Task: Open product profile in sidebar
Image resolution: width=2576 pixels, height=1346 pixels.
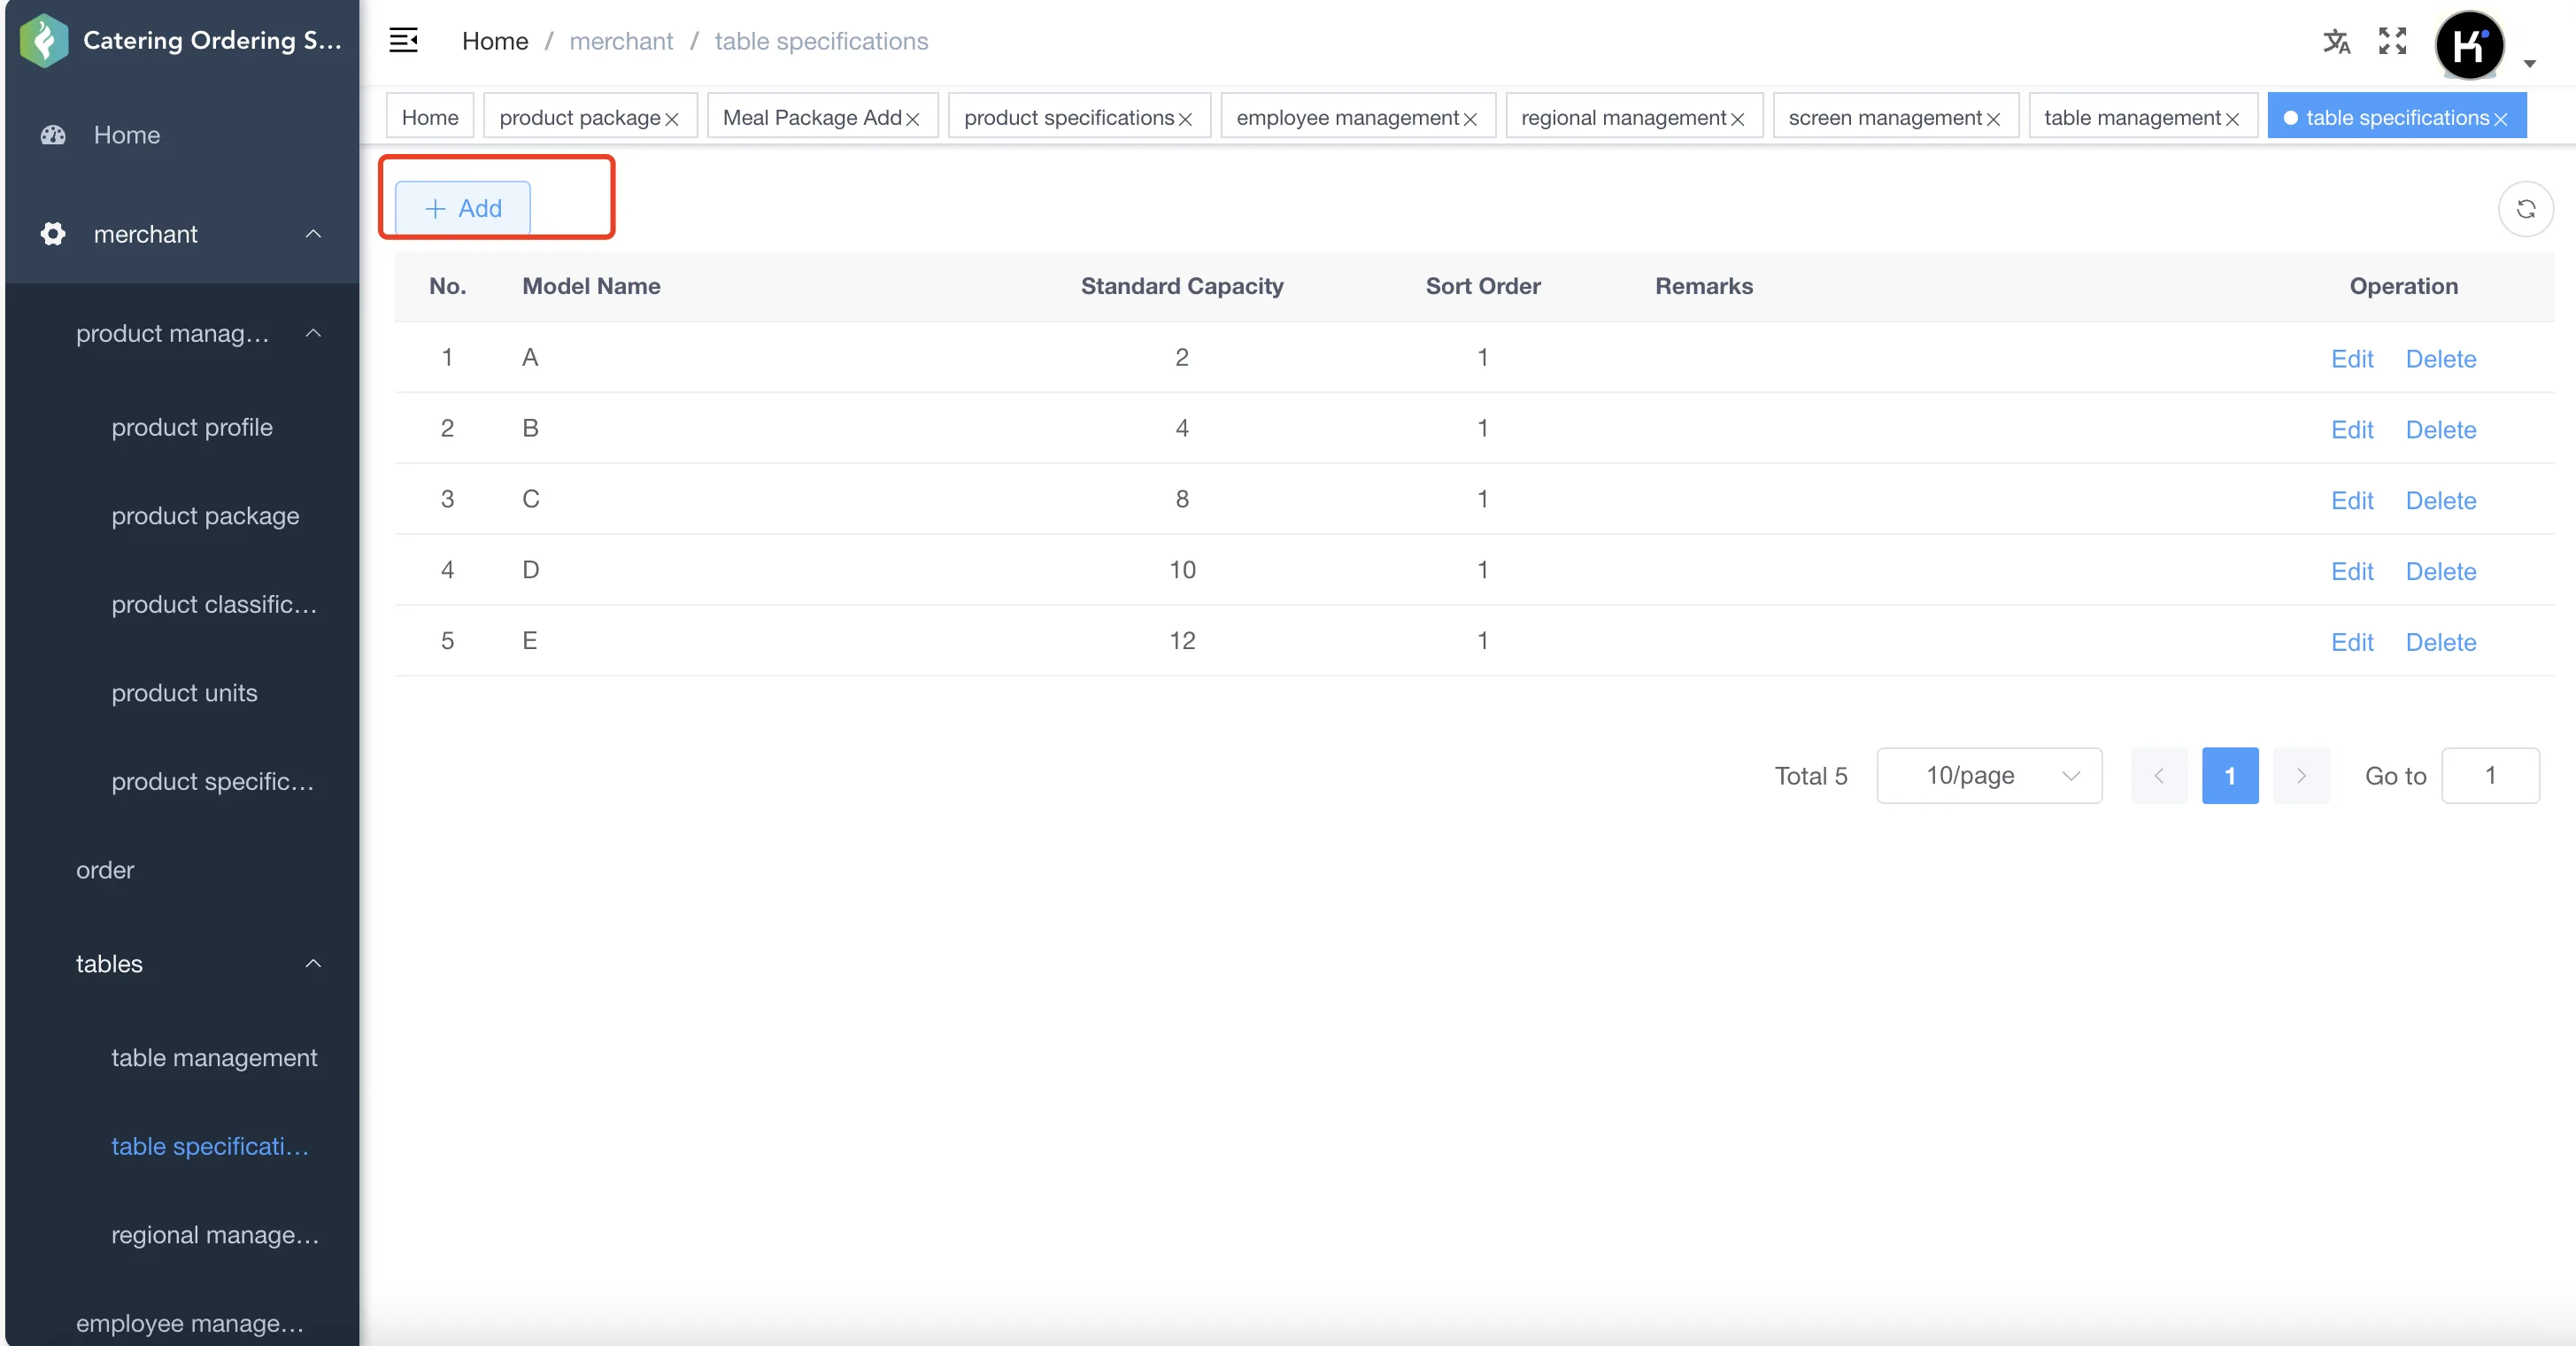Action: click(x=192, y=428)
